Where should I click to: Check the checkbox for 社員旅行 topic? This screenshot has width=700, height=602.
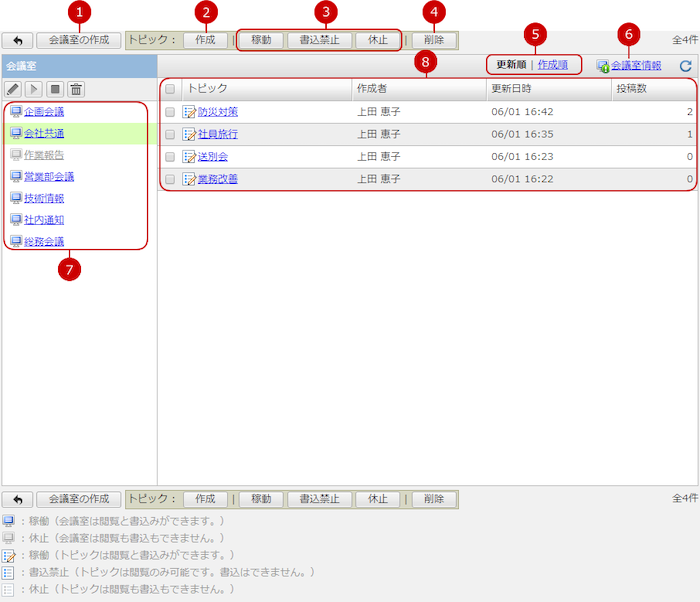pyautogui.click(x=170, y=134)
